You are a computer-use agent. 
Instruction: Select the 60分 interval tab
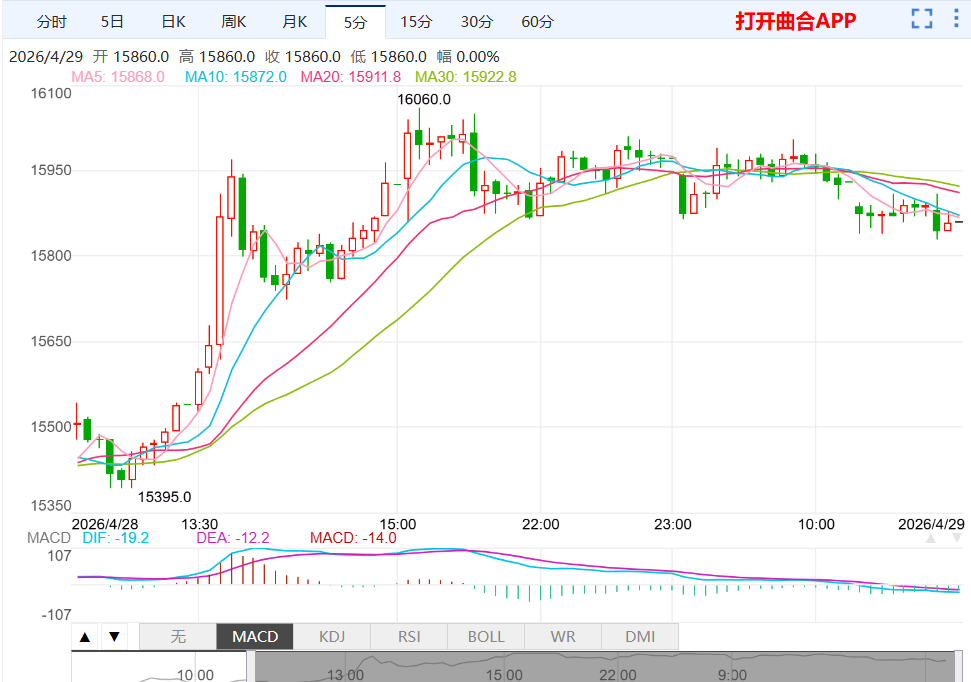coord(536,20)
